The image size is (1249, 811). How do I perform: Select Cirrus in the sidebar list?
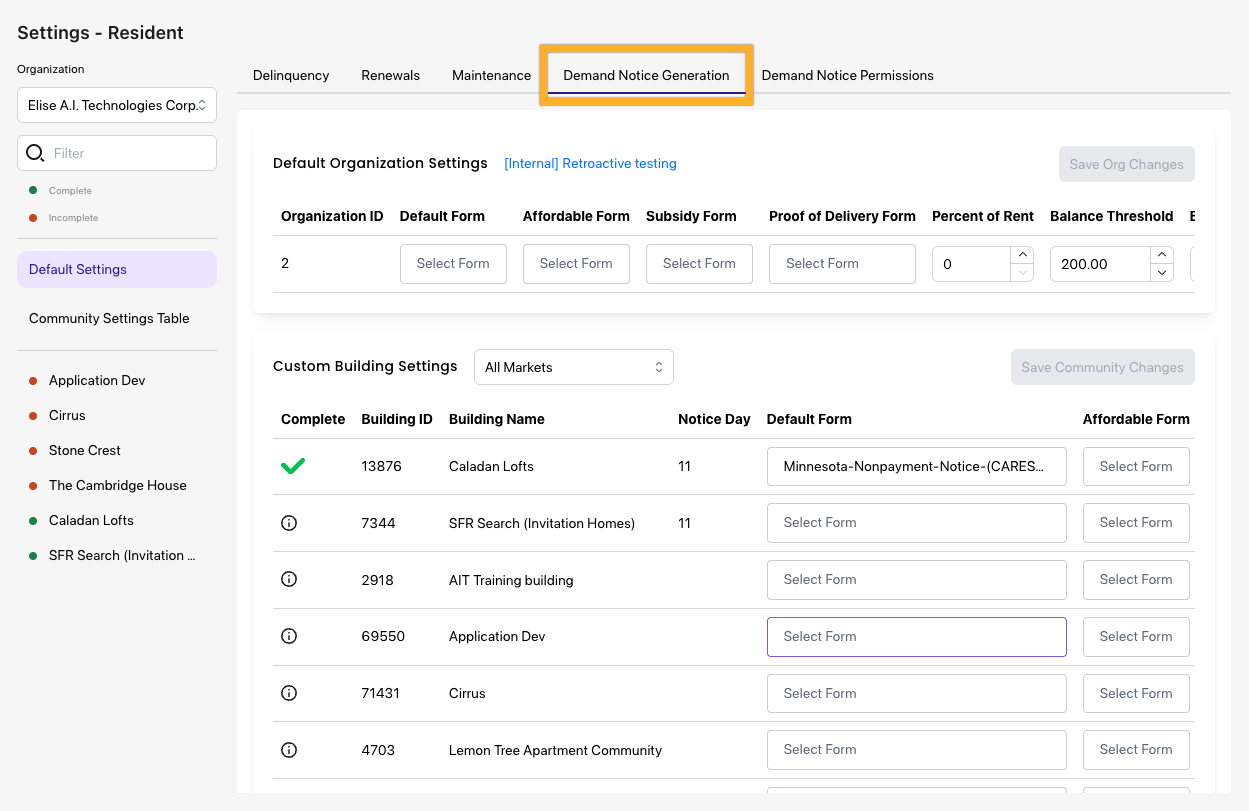pyautogui.click(x=67, y=415)
